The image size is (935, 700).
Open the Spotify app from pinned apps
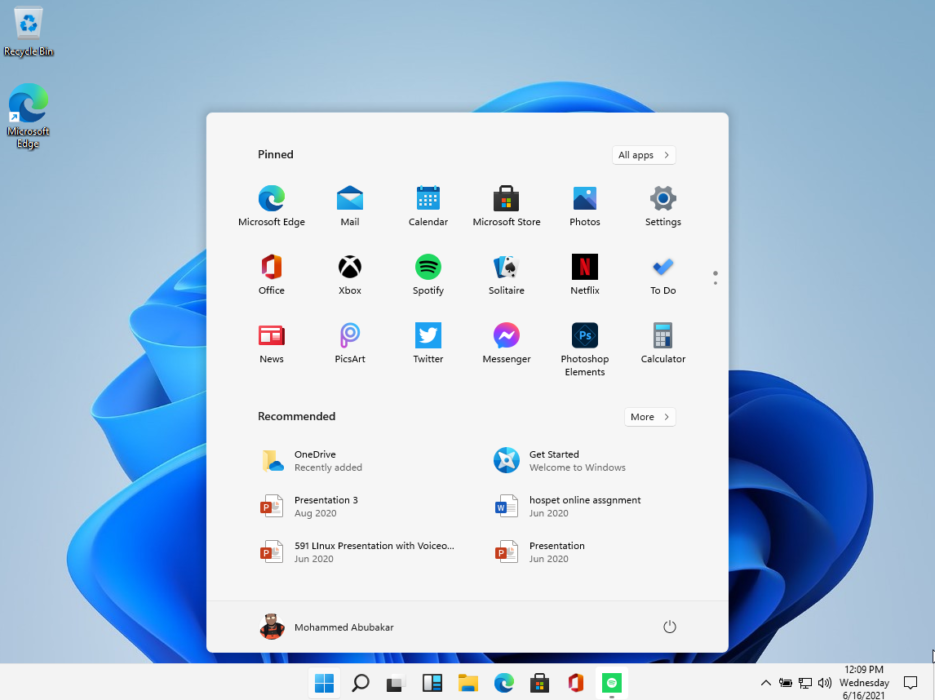pyautogui.click(x=428, y=274)
